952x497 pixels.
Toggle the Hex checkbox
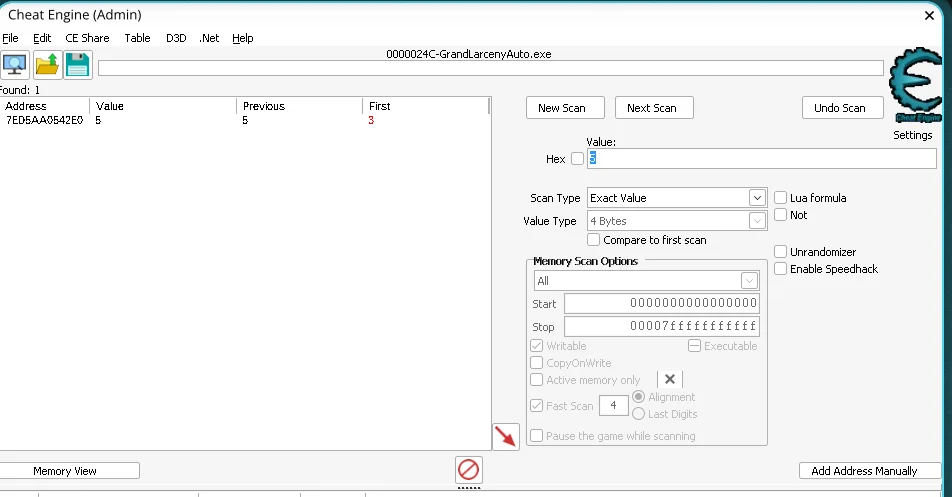pos(577,158)
